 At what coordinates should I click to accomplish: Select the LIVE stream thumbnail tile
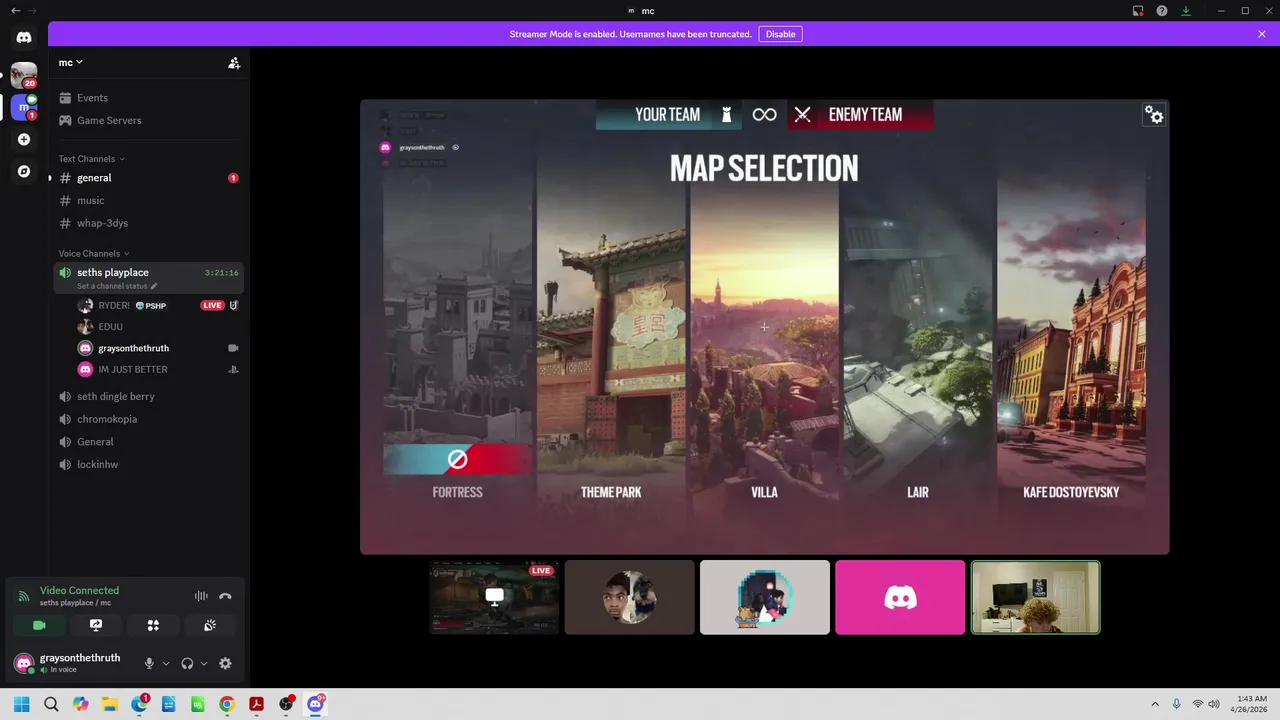(494, 597)
